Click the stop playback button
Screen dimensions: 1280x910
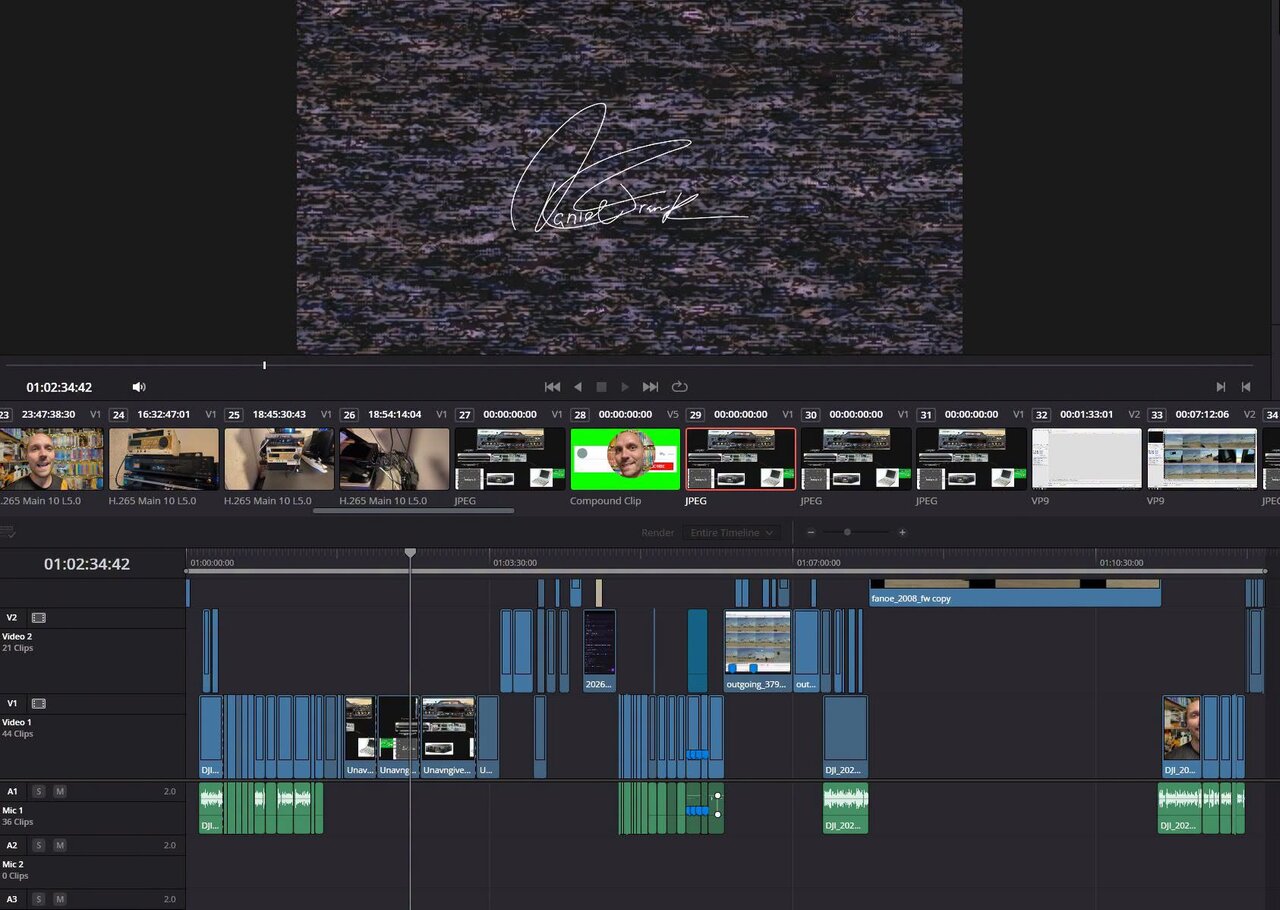tap(601, 387)
